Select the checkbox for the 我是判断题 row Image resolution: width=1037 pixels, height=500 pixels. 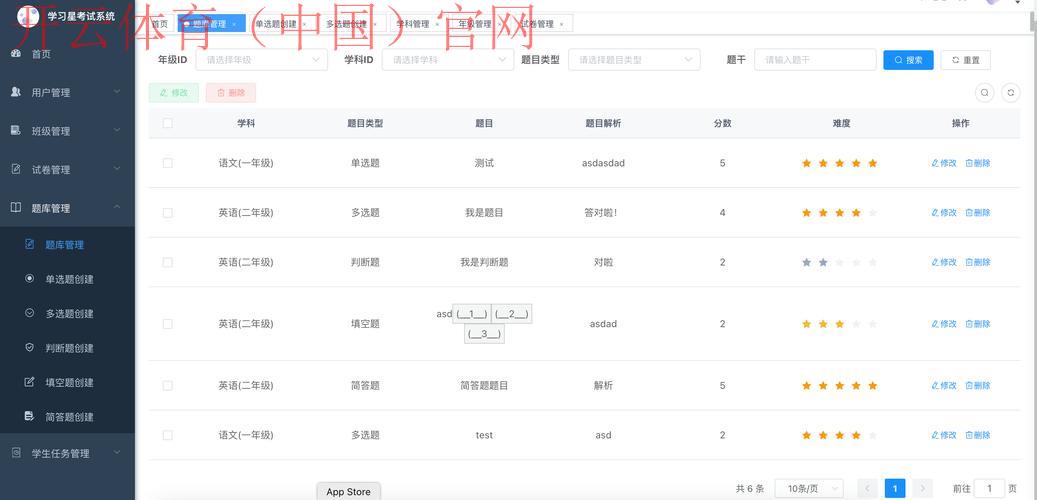click(167, 263)
